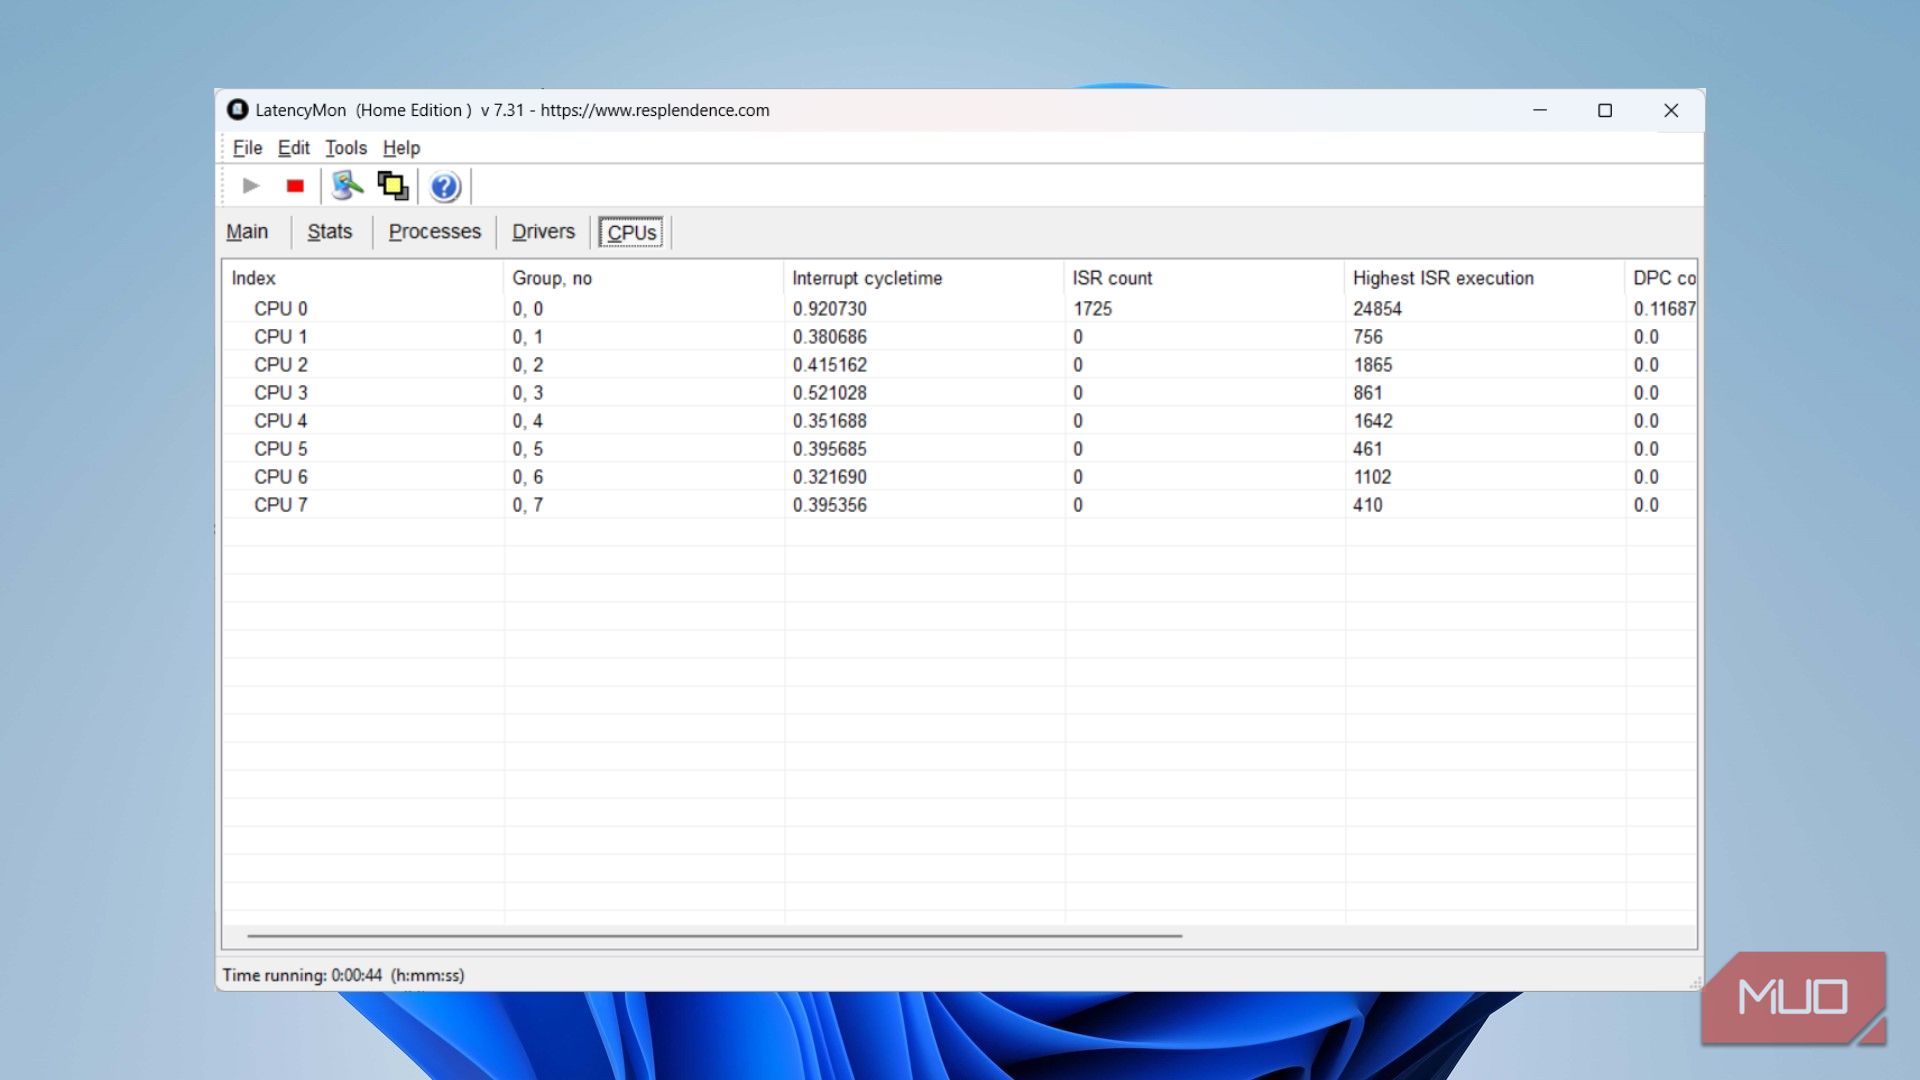Click the value 1865 in CPU 2 row

click(1372, 365)
